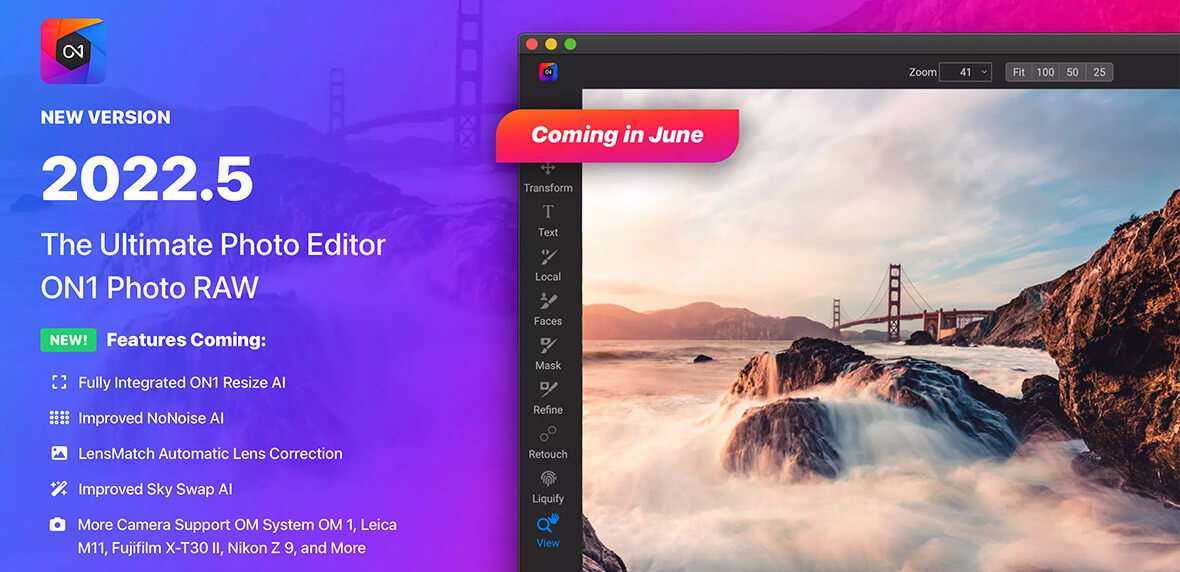This screenshot has width=1180, height=572.
Task: Select the Mask tool
Action: coord(548,354)
